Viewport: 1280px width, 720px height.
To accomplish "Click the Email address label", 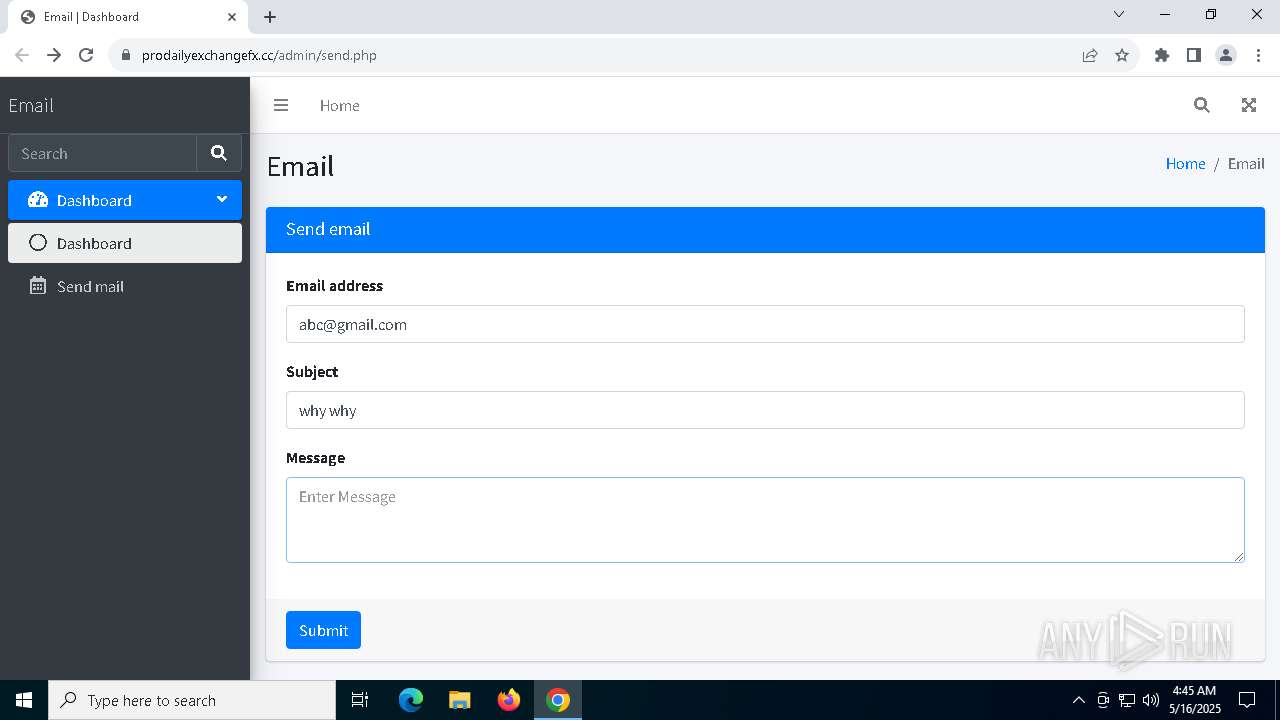I will point(334,285).
